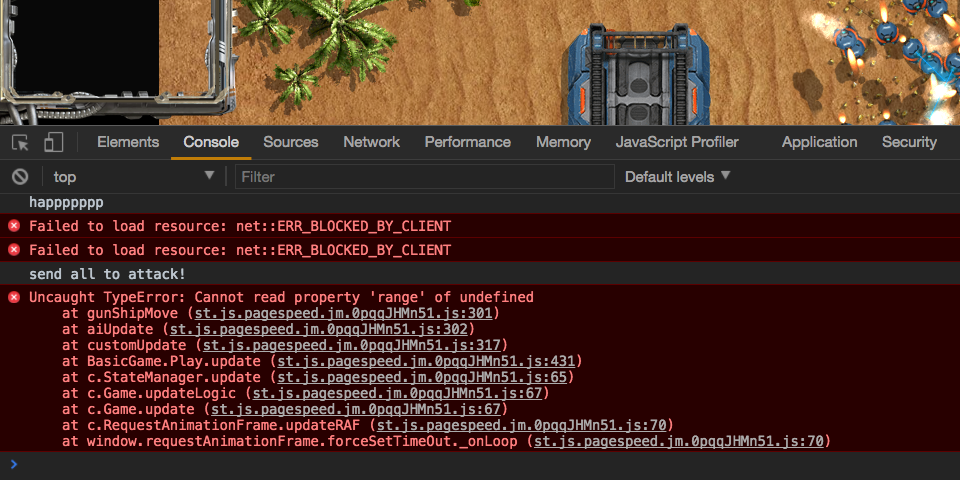Screen dimensions: 960x480
Task: Click the console prompt input line
Action: coord(480,465)
